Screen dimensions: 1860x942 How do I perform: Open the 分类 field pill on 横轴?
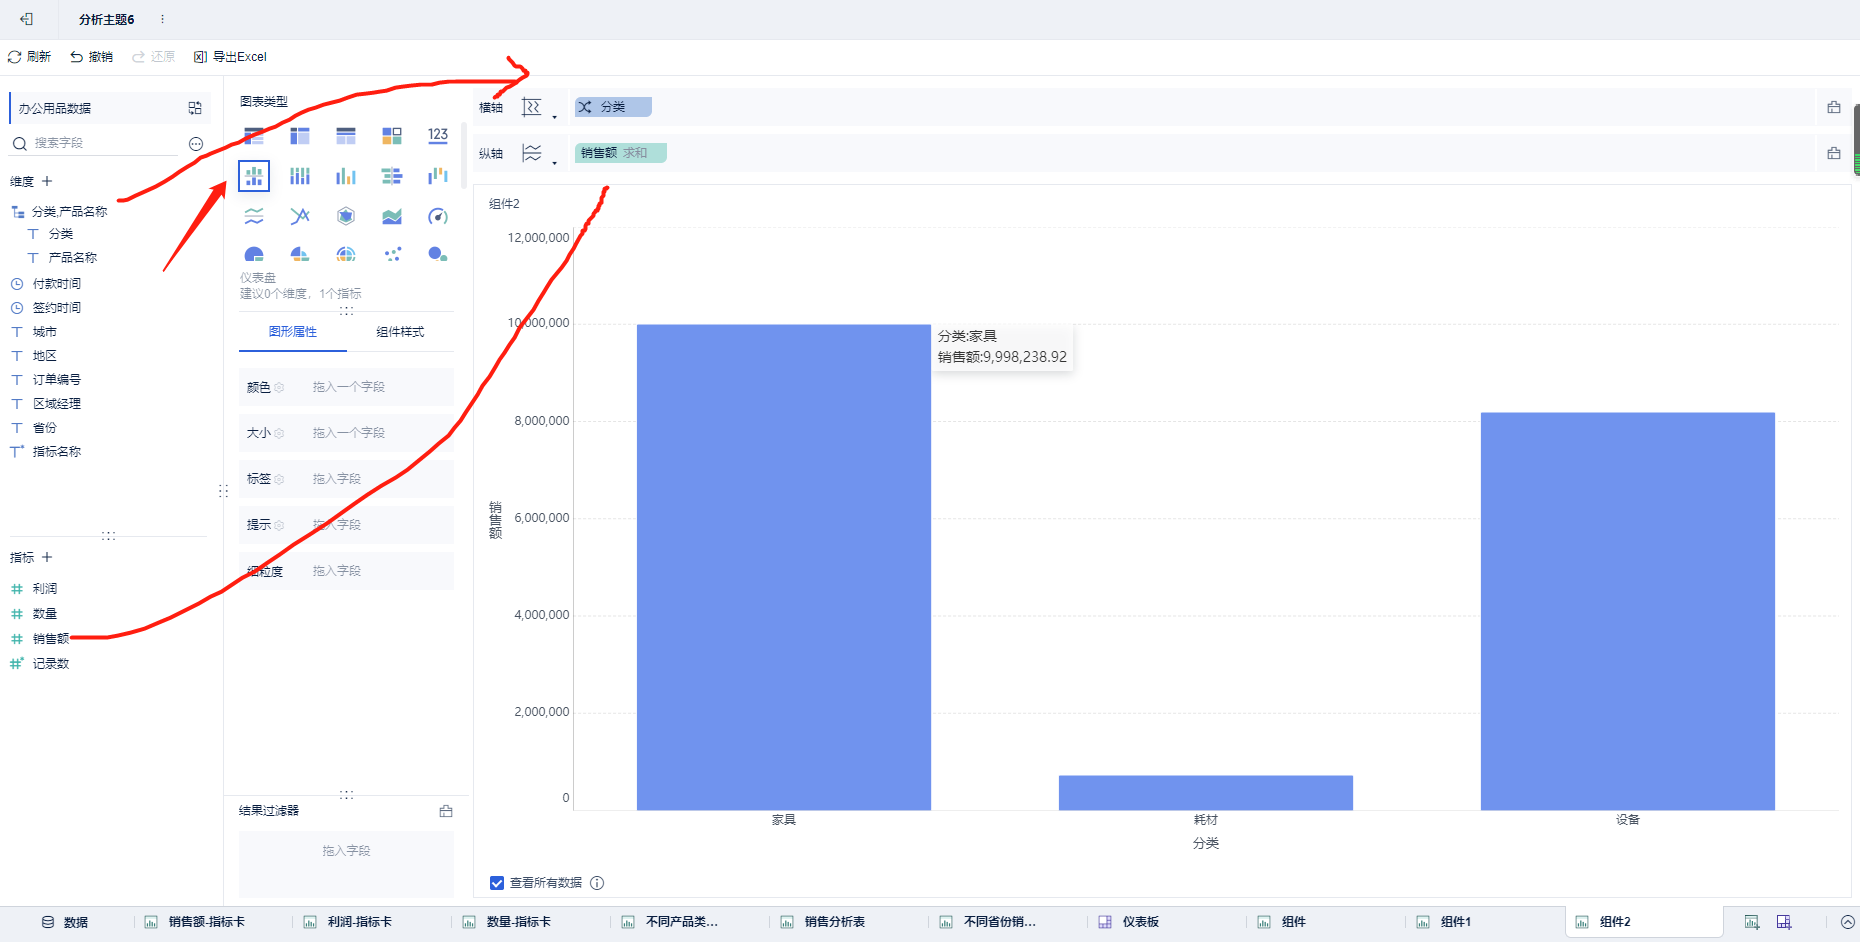(x=613, y=107)
